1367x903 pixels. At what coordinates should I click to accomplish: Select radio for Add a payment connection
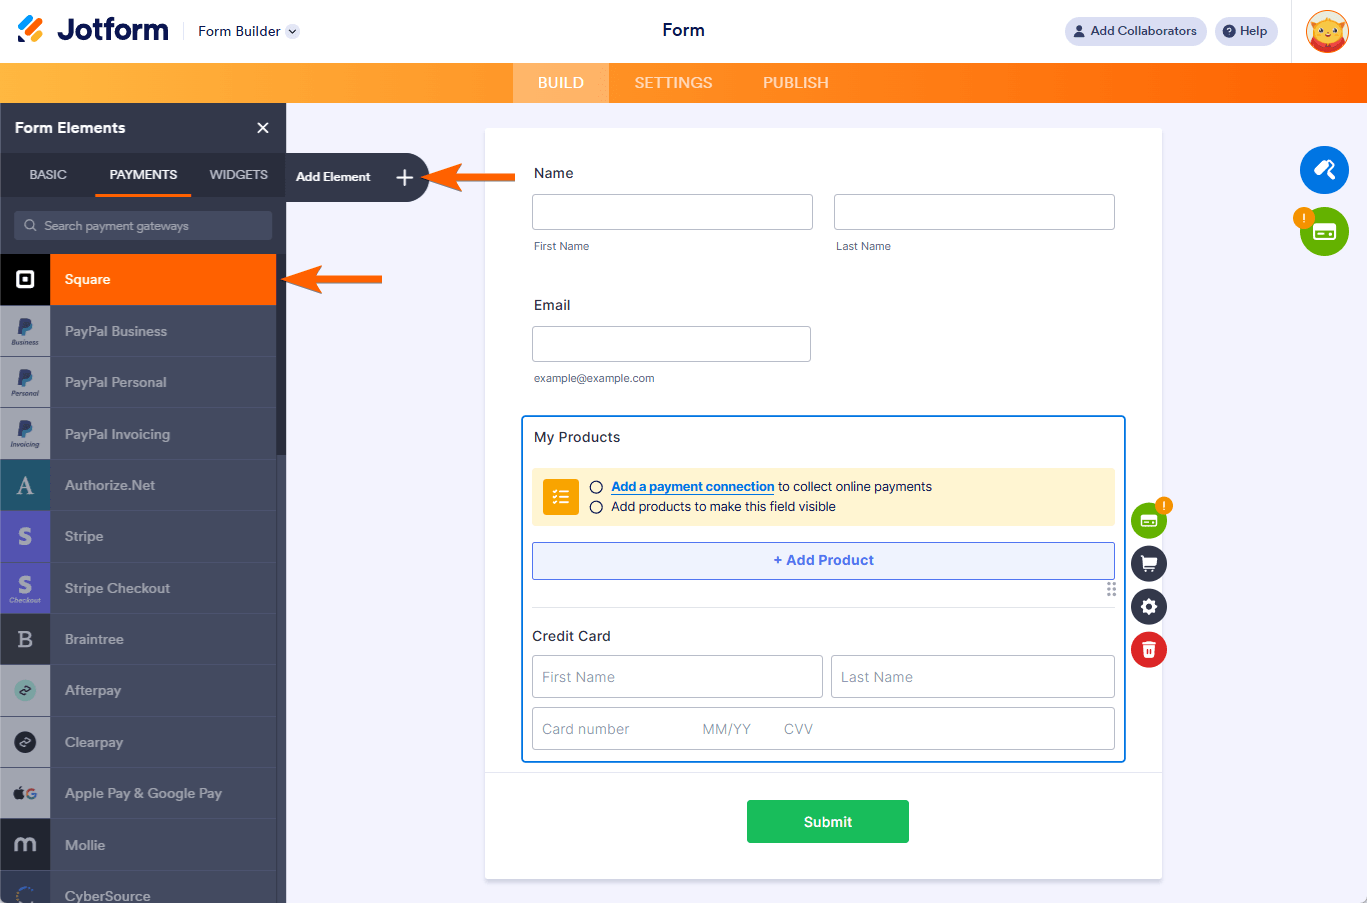pyautogui.click(x=596, y=487)
